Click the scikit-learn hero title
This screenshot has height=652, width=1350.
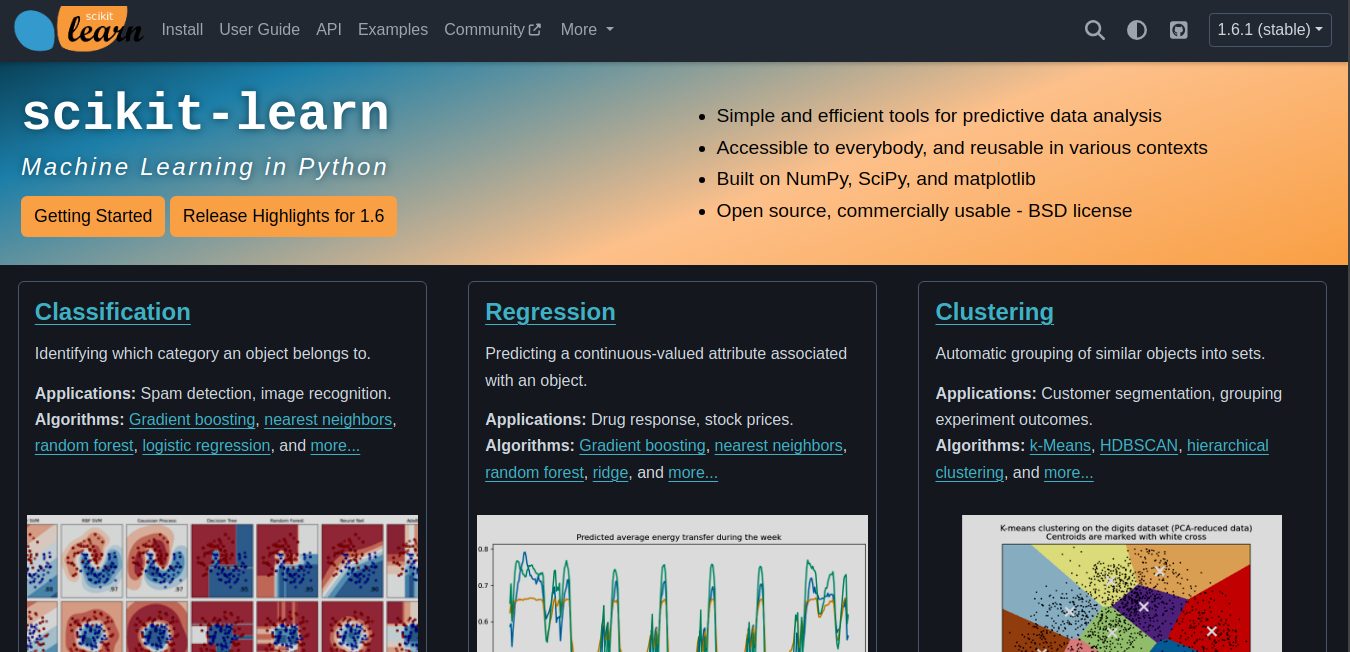click(x=205, y=114)
